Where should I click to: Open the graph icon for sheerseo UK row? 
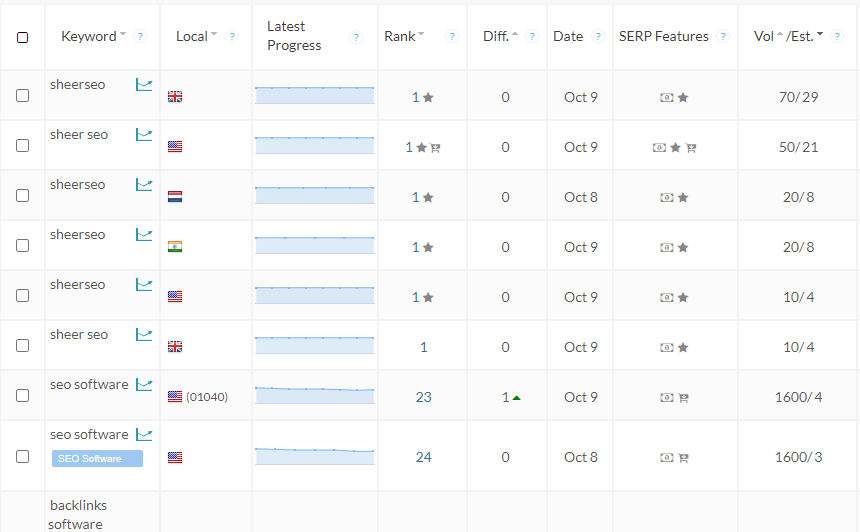click(144, 85)
